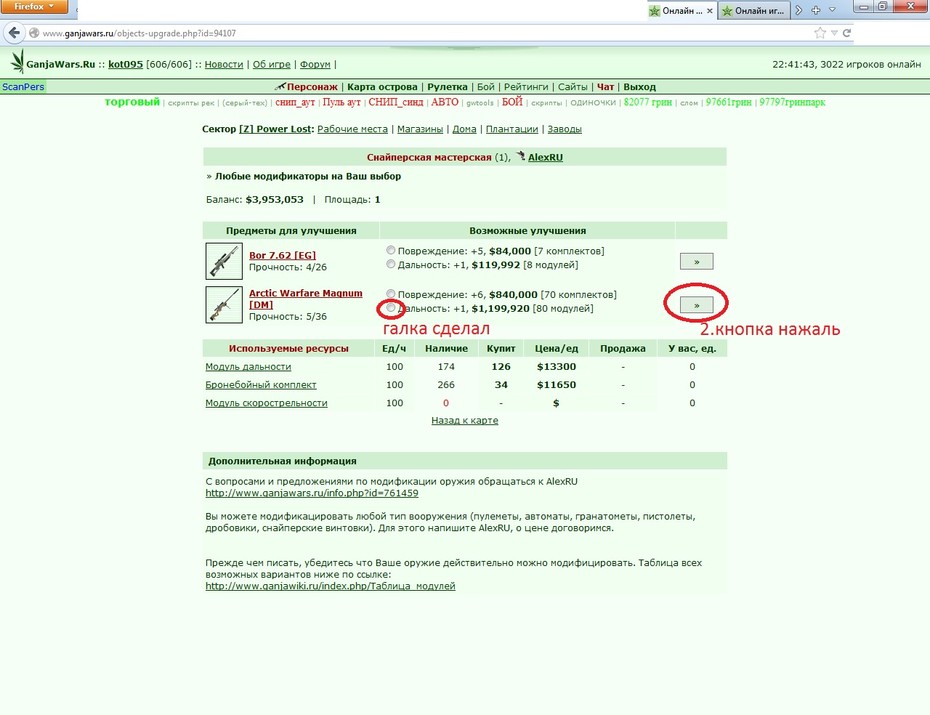Open the AlexRU owner link in header
Screen dimensions: 930x715
tap(545, 157)
